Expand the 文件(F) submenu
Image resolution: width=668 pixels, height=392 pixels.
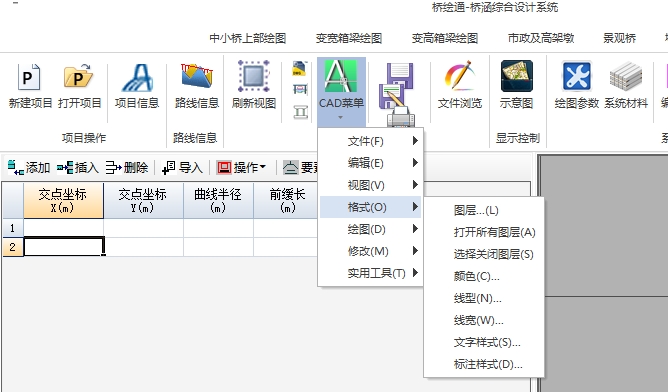(371, 141)
